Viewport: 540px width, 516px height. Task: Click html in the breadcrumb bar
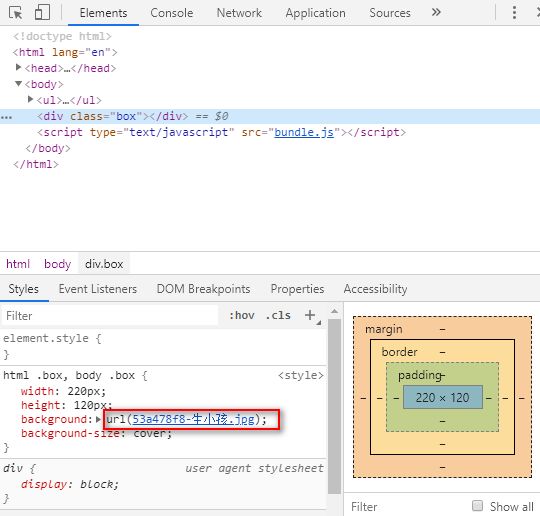(x=18, y=264)
